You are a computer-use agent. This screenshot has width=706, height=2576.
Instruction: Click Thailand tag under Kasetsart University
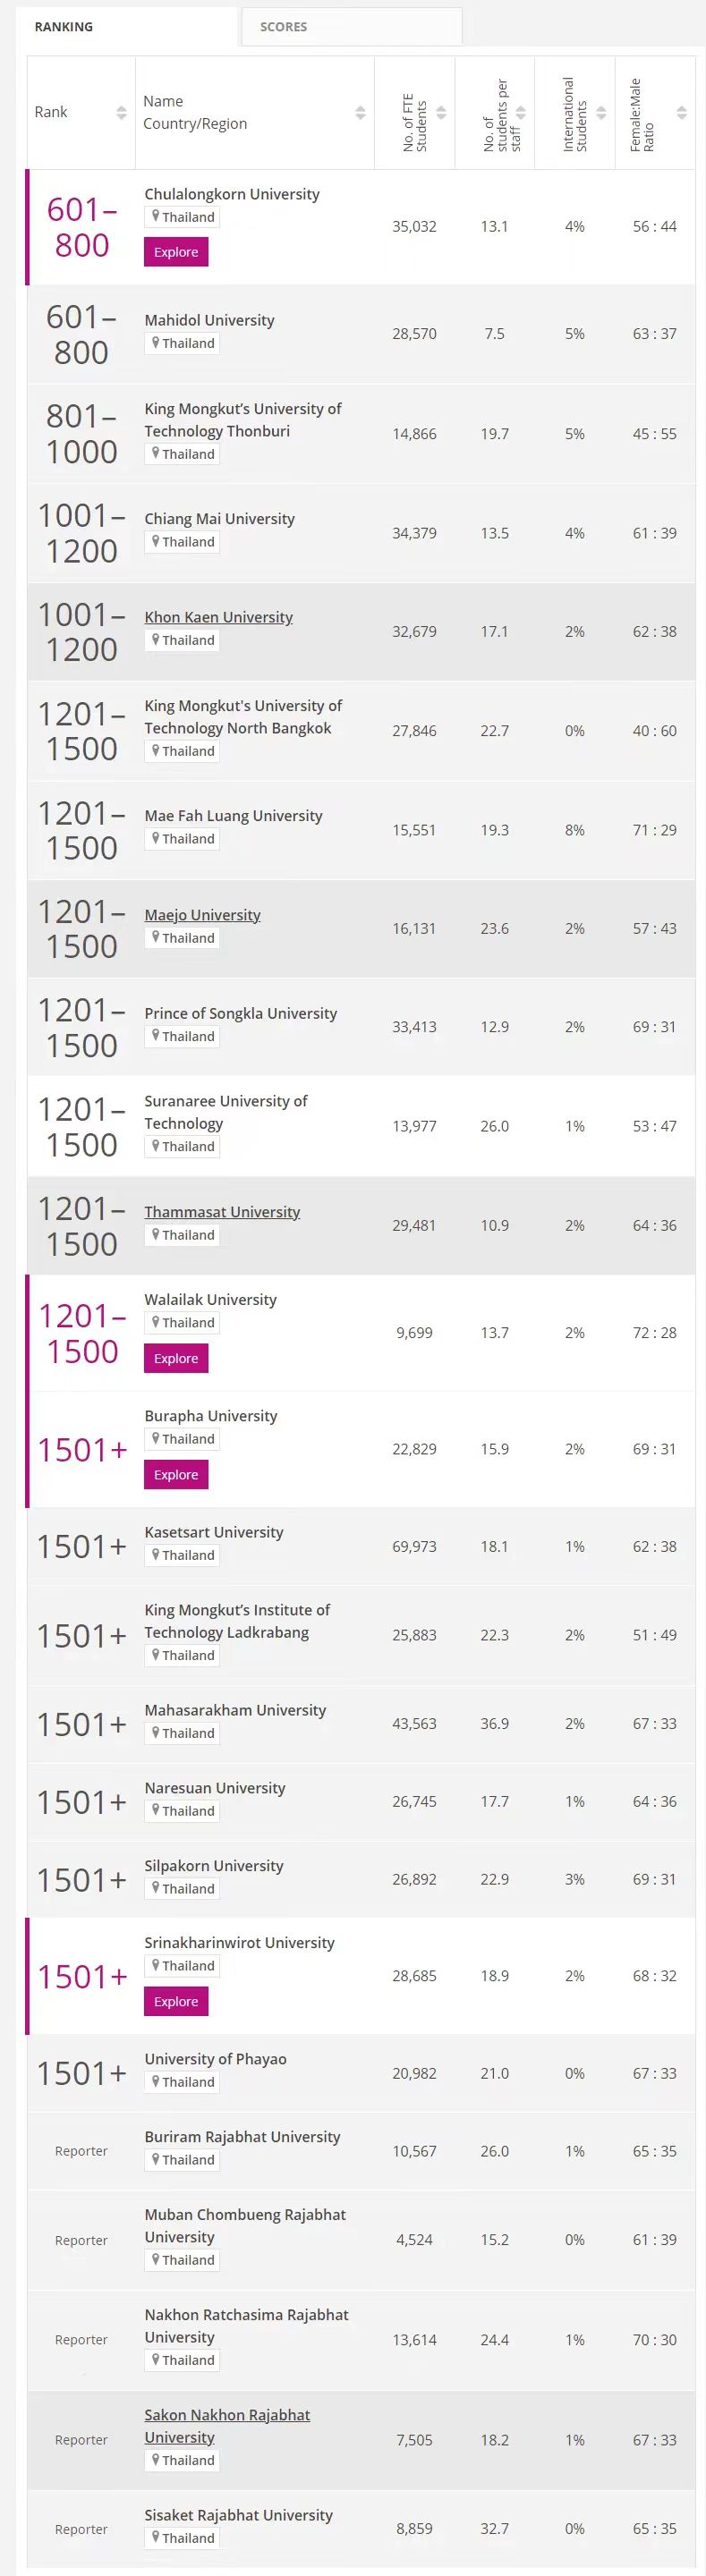click(183, 1555)
